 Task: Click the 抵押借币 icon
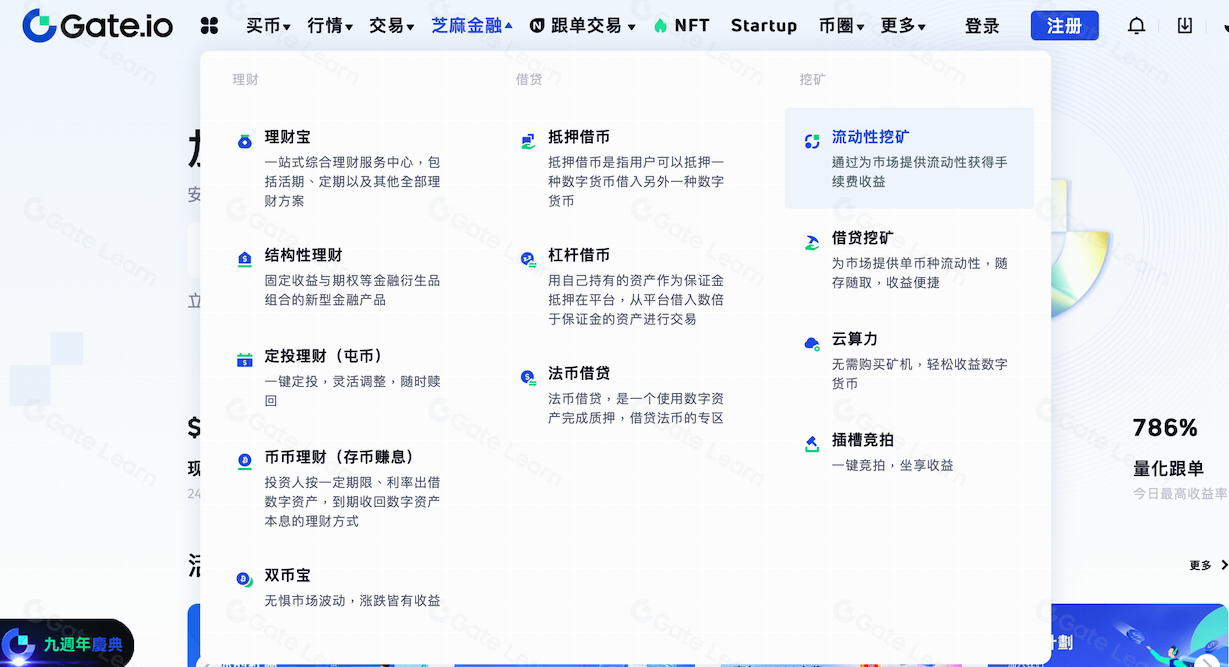pos(528,142)
